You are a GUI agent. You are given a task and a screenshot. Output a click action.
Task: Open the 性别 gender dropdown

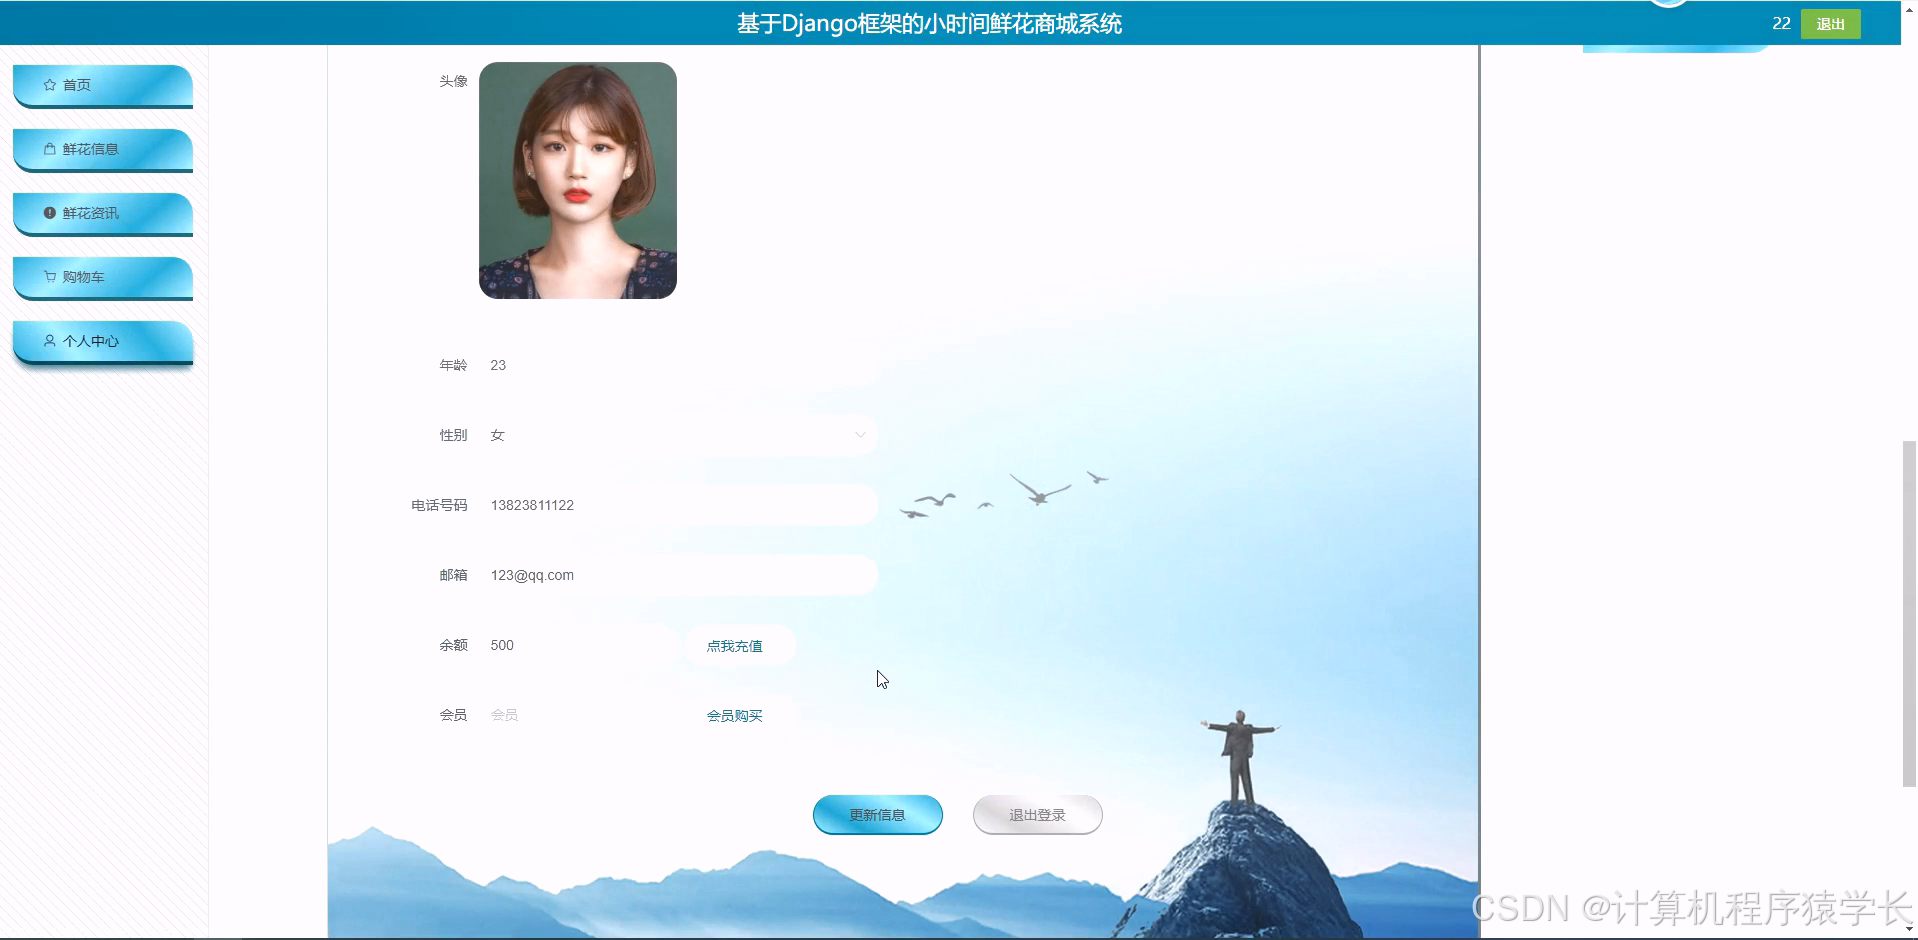[678, 435]
